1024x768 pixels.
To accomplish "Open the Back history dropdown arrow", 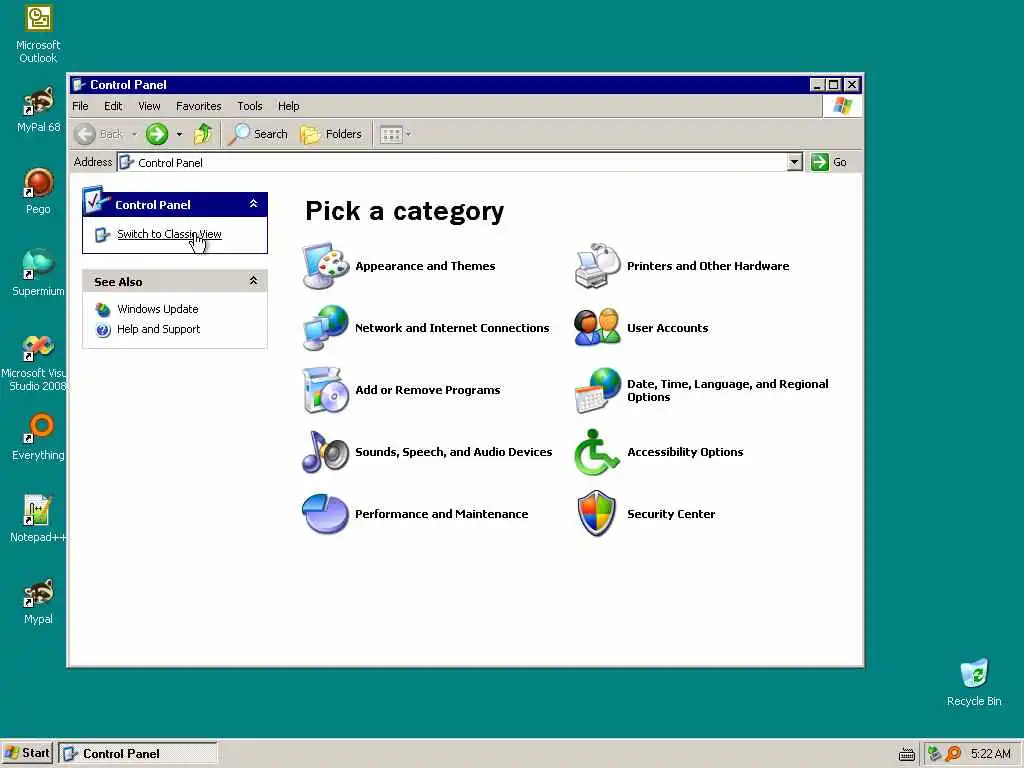I will tap(134, 135).
